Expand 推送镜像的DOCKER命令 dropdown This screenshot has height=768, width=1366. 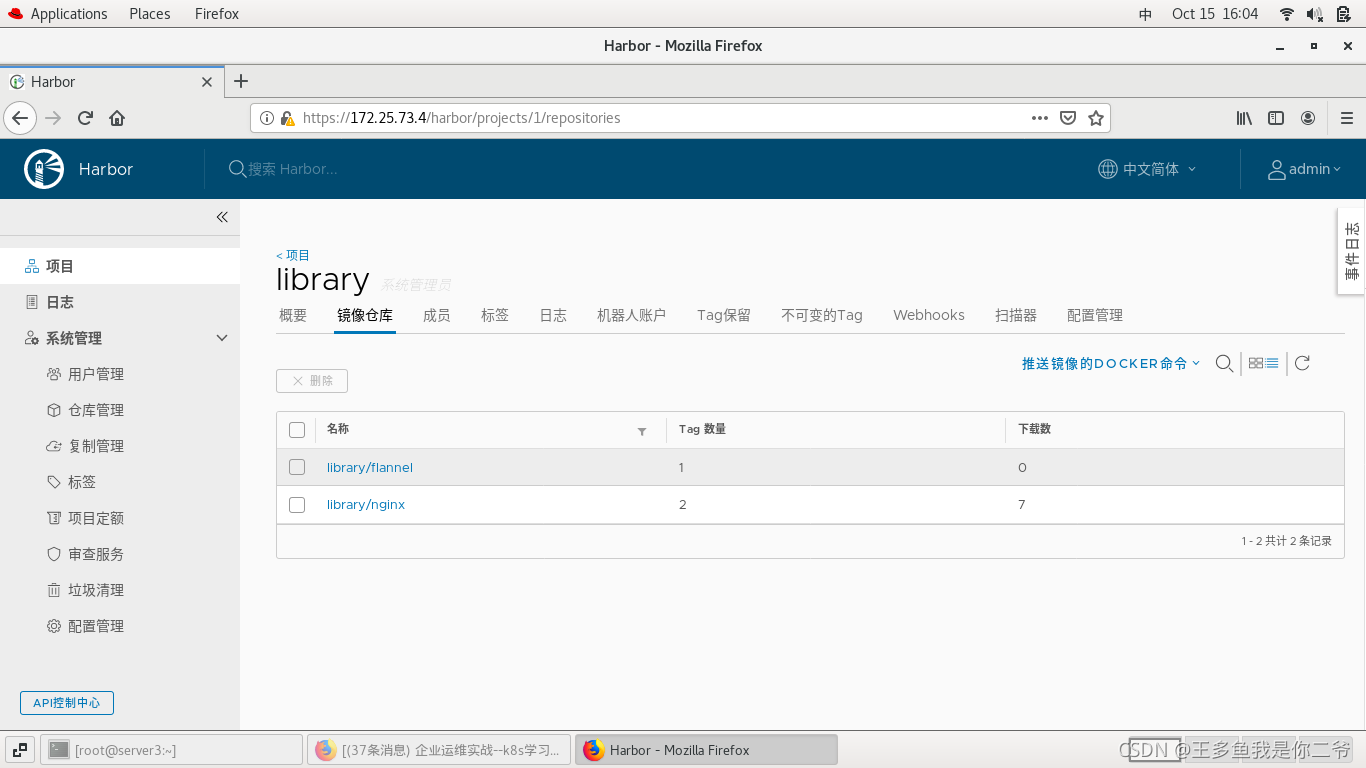pos(1110,363)
